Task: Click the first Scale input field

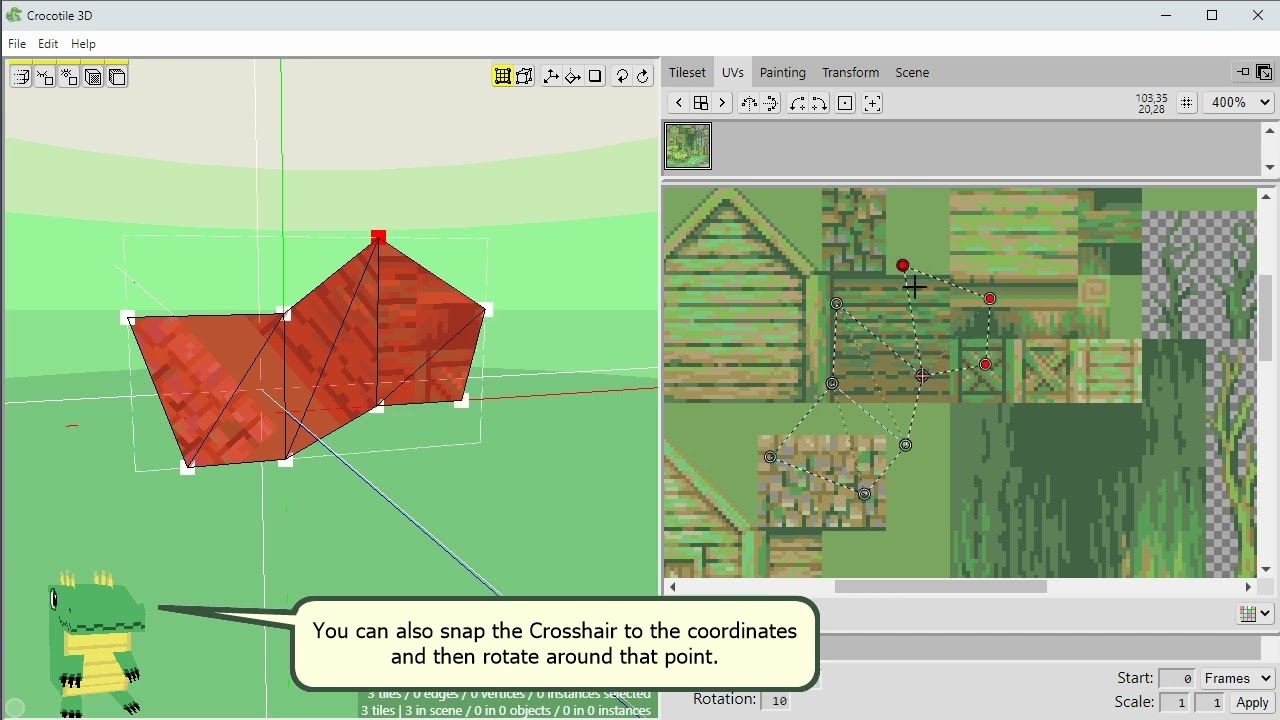Action: pos(1176,703)
